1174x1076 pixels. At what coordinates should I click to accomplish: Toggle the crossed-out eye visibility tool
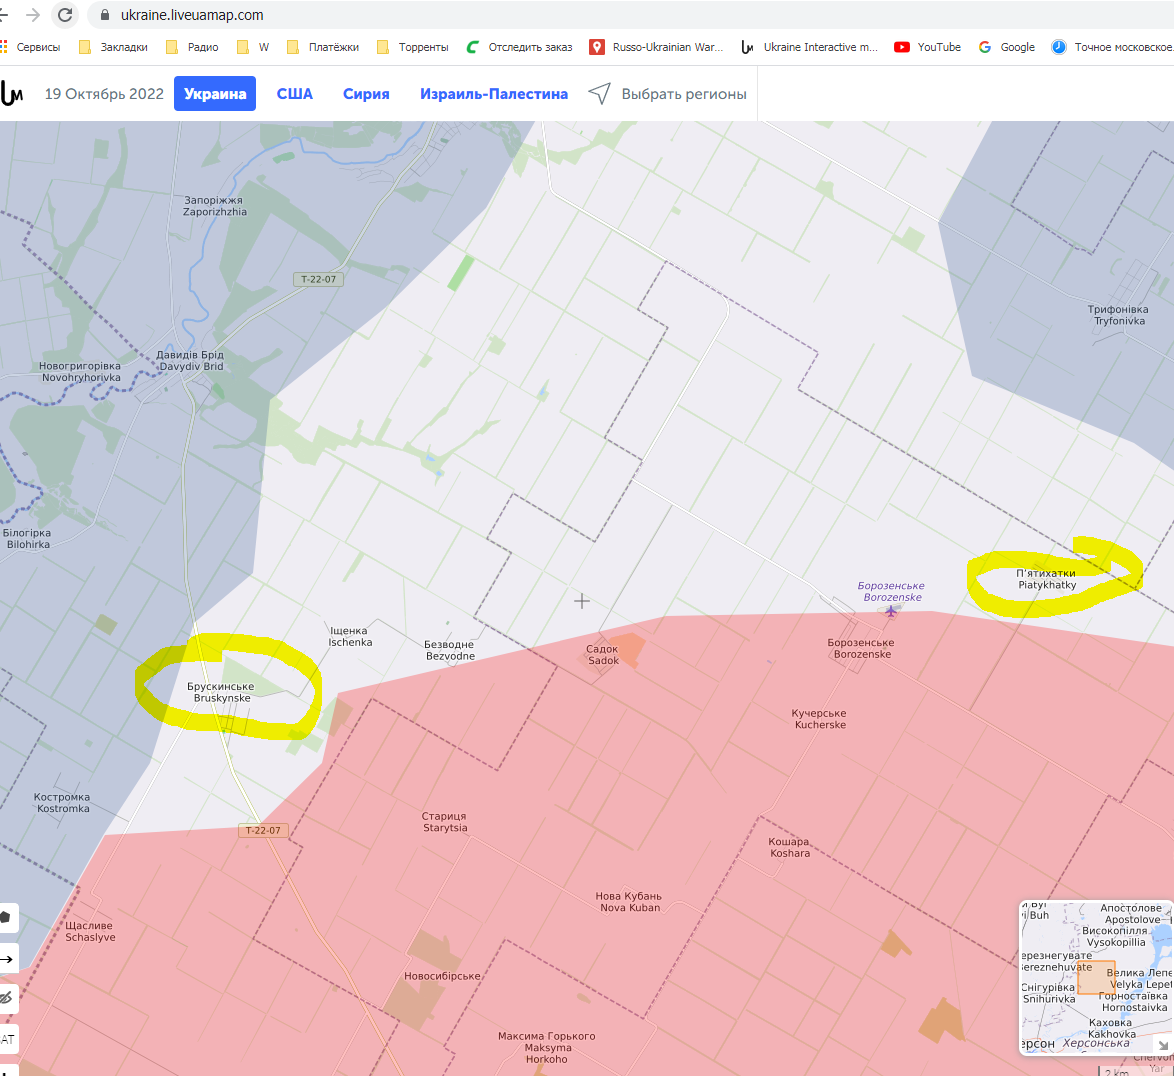click(7, 998)
